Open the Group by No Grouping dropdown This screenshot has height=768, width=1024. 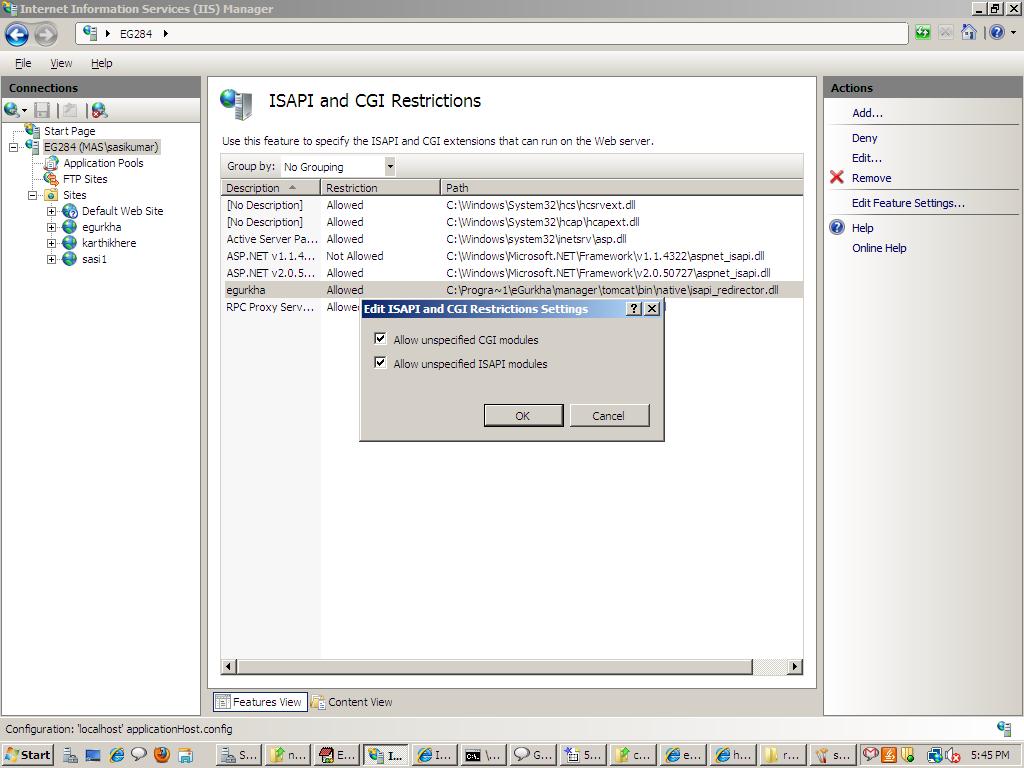390,167
